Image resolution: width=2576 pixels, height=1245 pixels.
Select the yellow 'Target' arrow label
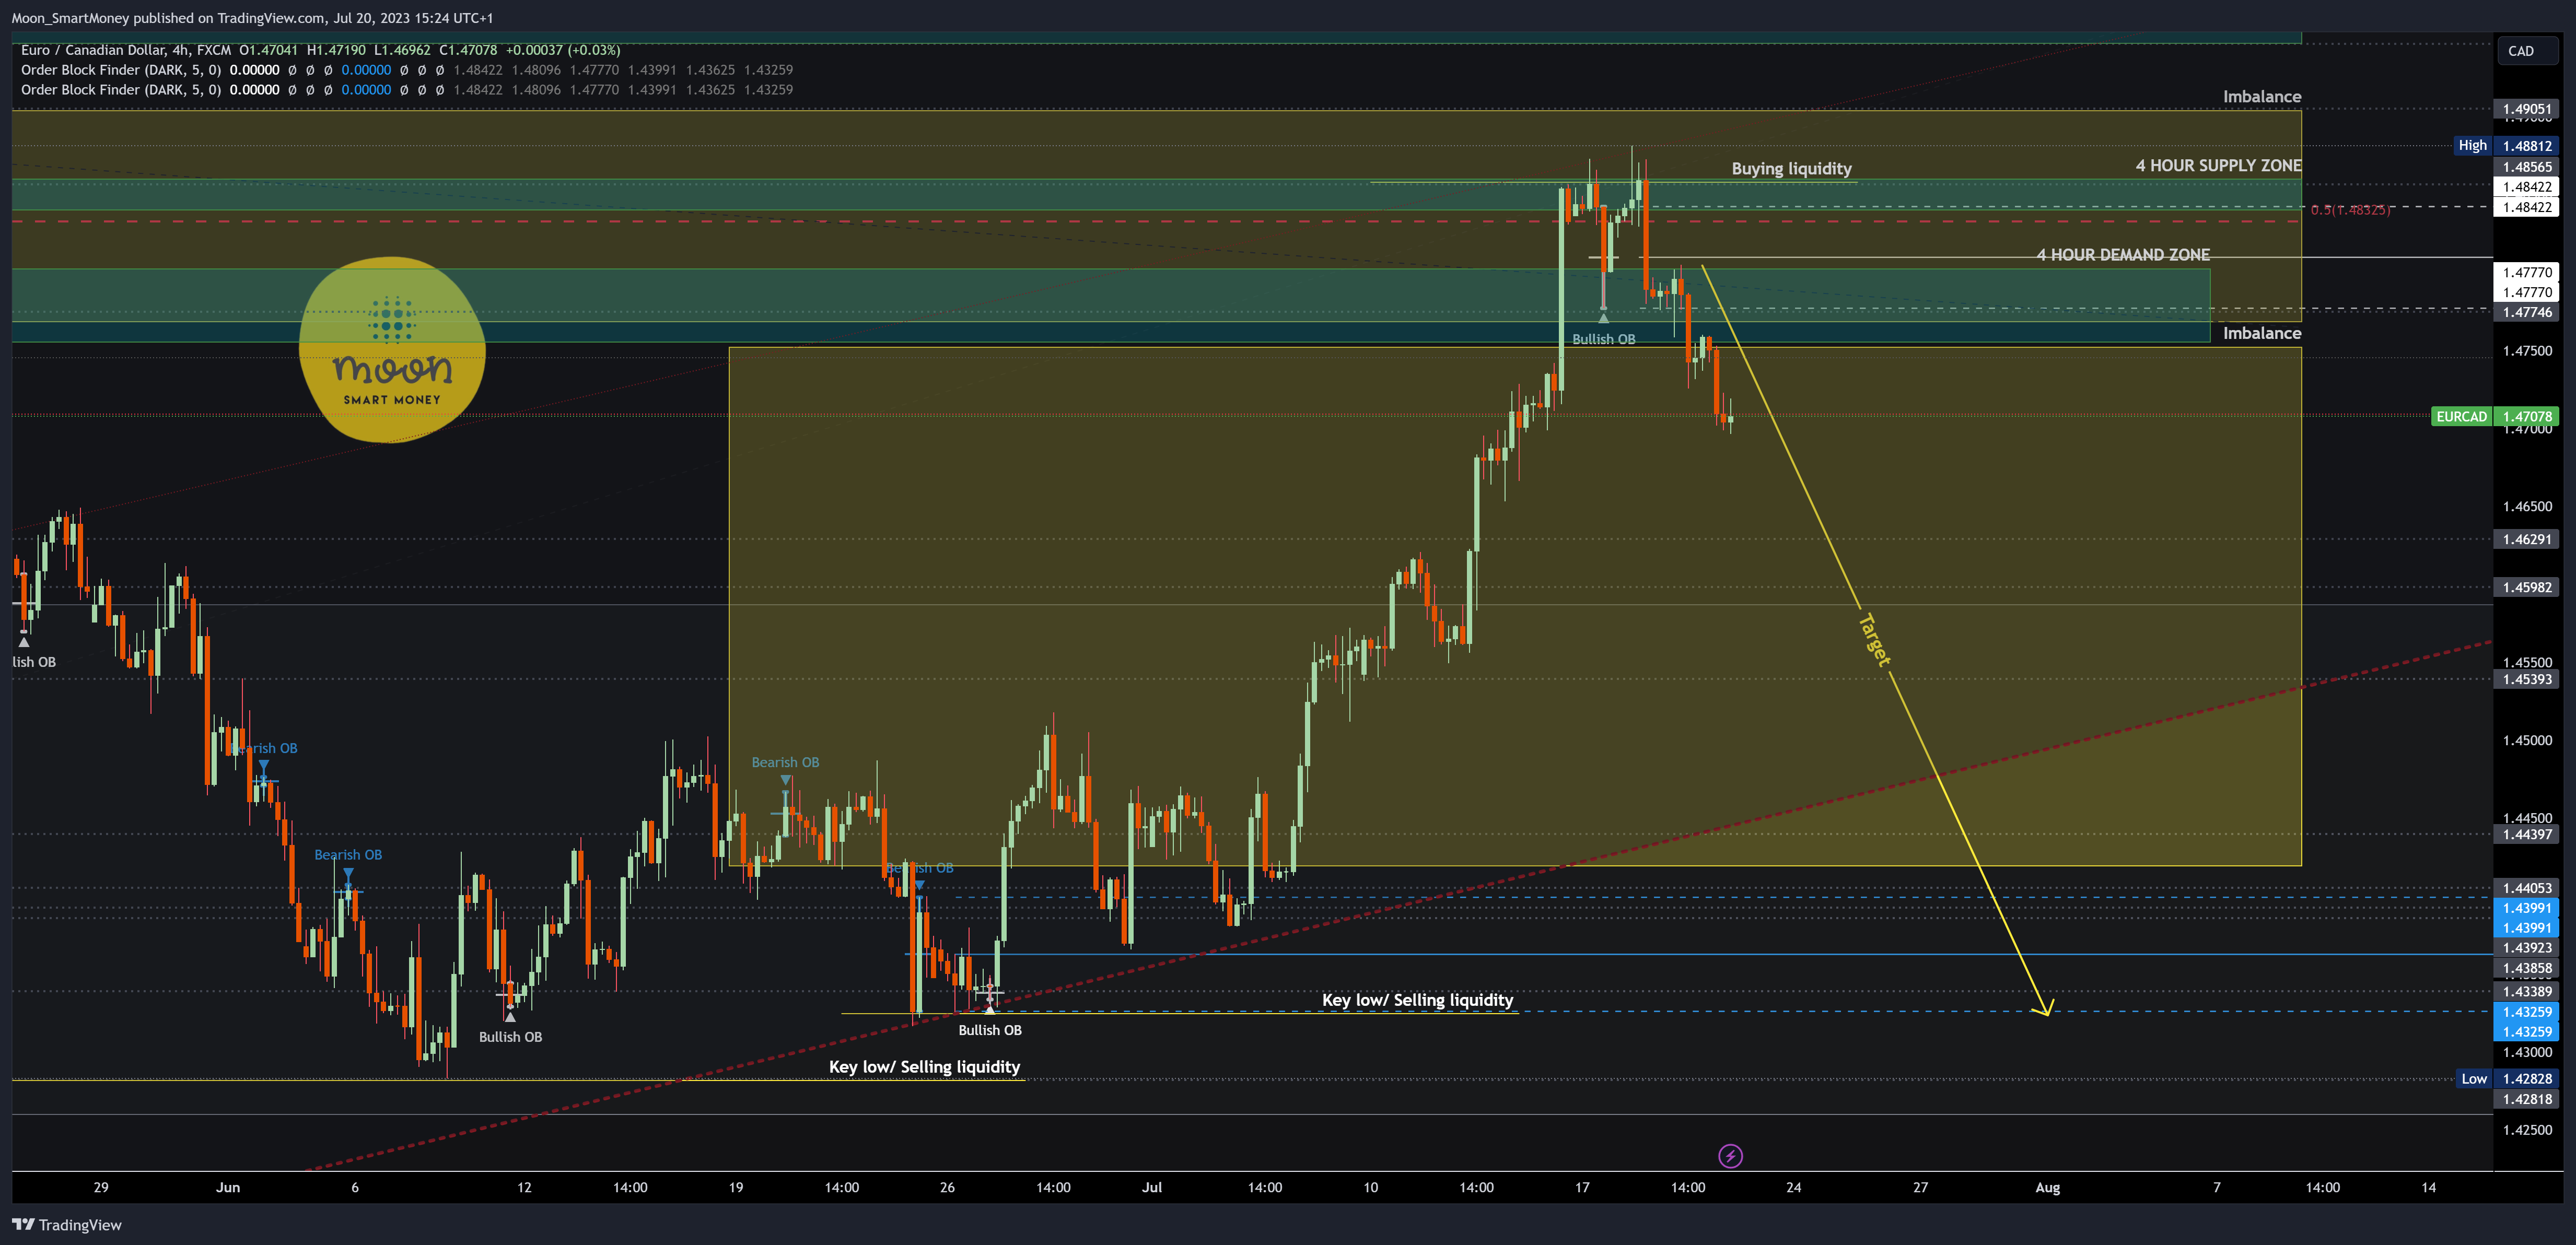(1874, 640)
